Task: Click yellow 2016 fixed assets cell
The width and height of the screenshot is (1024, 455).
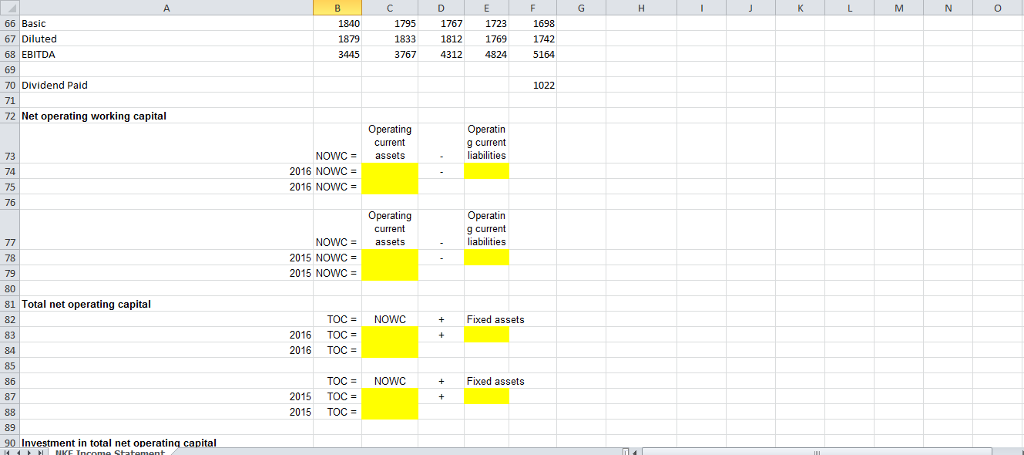Action: [487, 335]
